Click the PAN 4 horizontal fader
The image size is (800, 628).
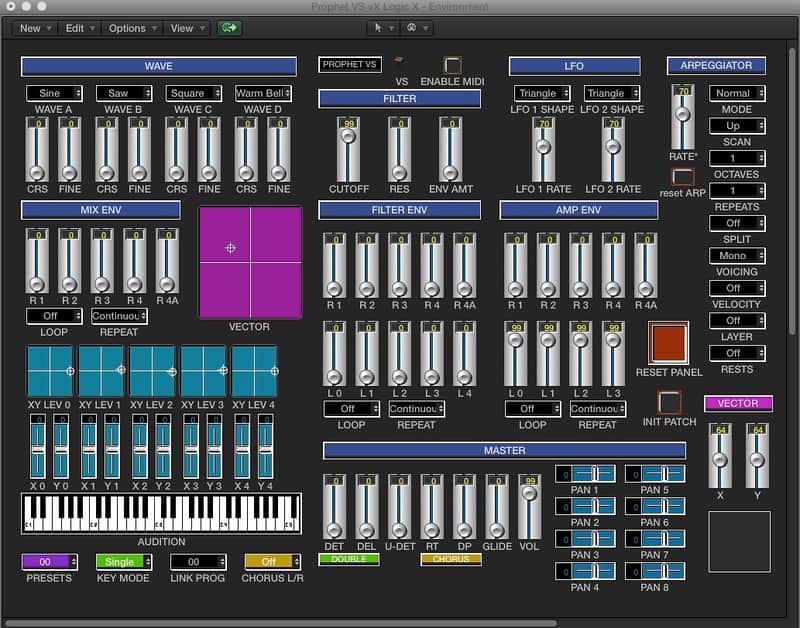pos(585,571)
